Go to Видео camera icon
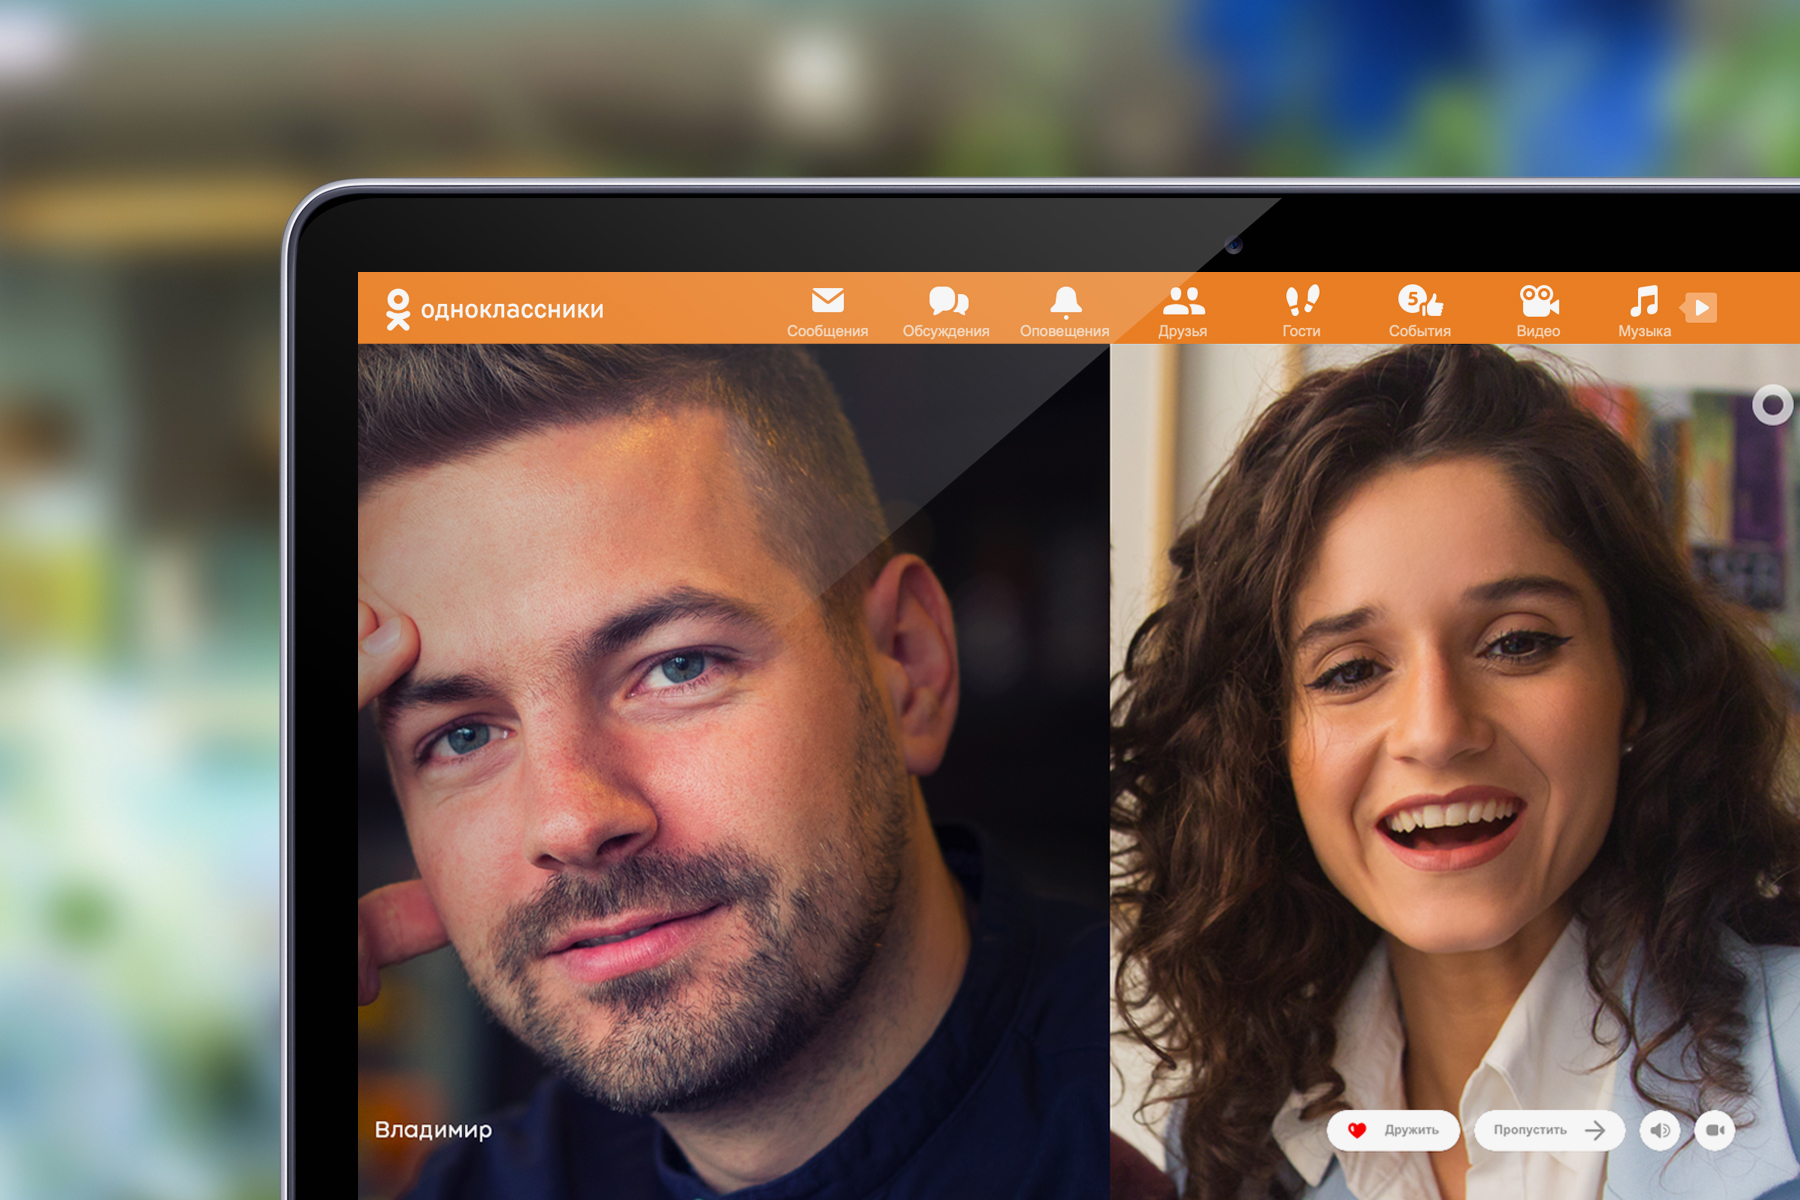1800x1200 pixels. coord(1538,301)
